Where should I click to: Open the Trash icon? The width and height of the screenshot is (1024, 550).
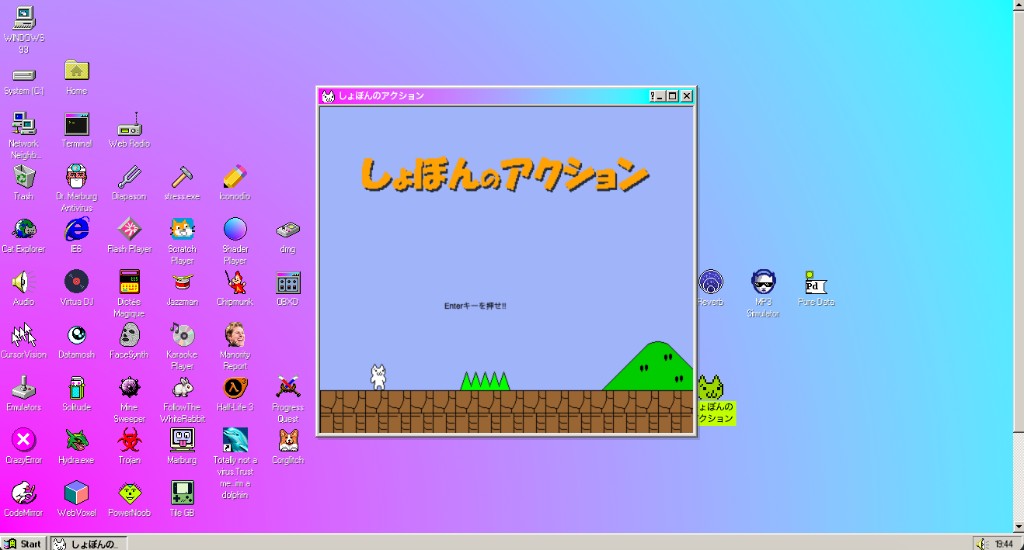[x=24, y=176]
